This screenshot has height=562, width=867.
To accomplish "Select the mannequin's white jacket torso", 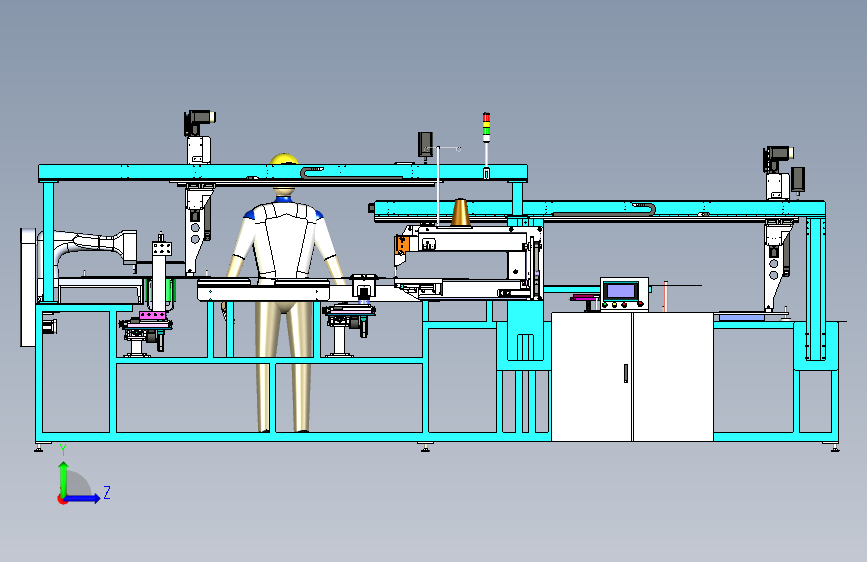I will [x=284, y=241].
